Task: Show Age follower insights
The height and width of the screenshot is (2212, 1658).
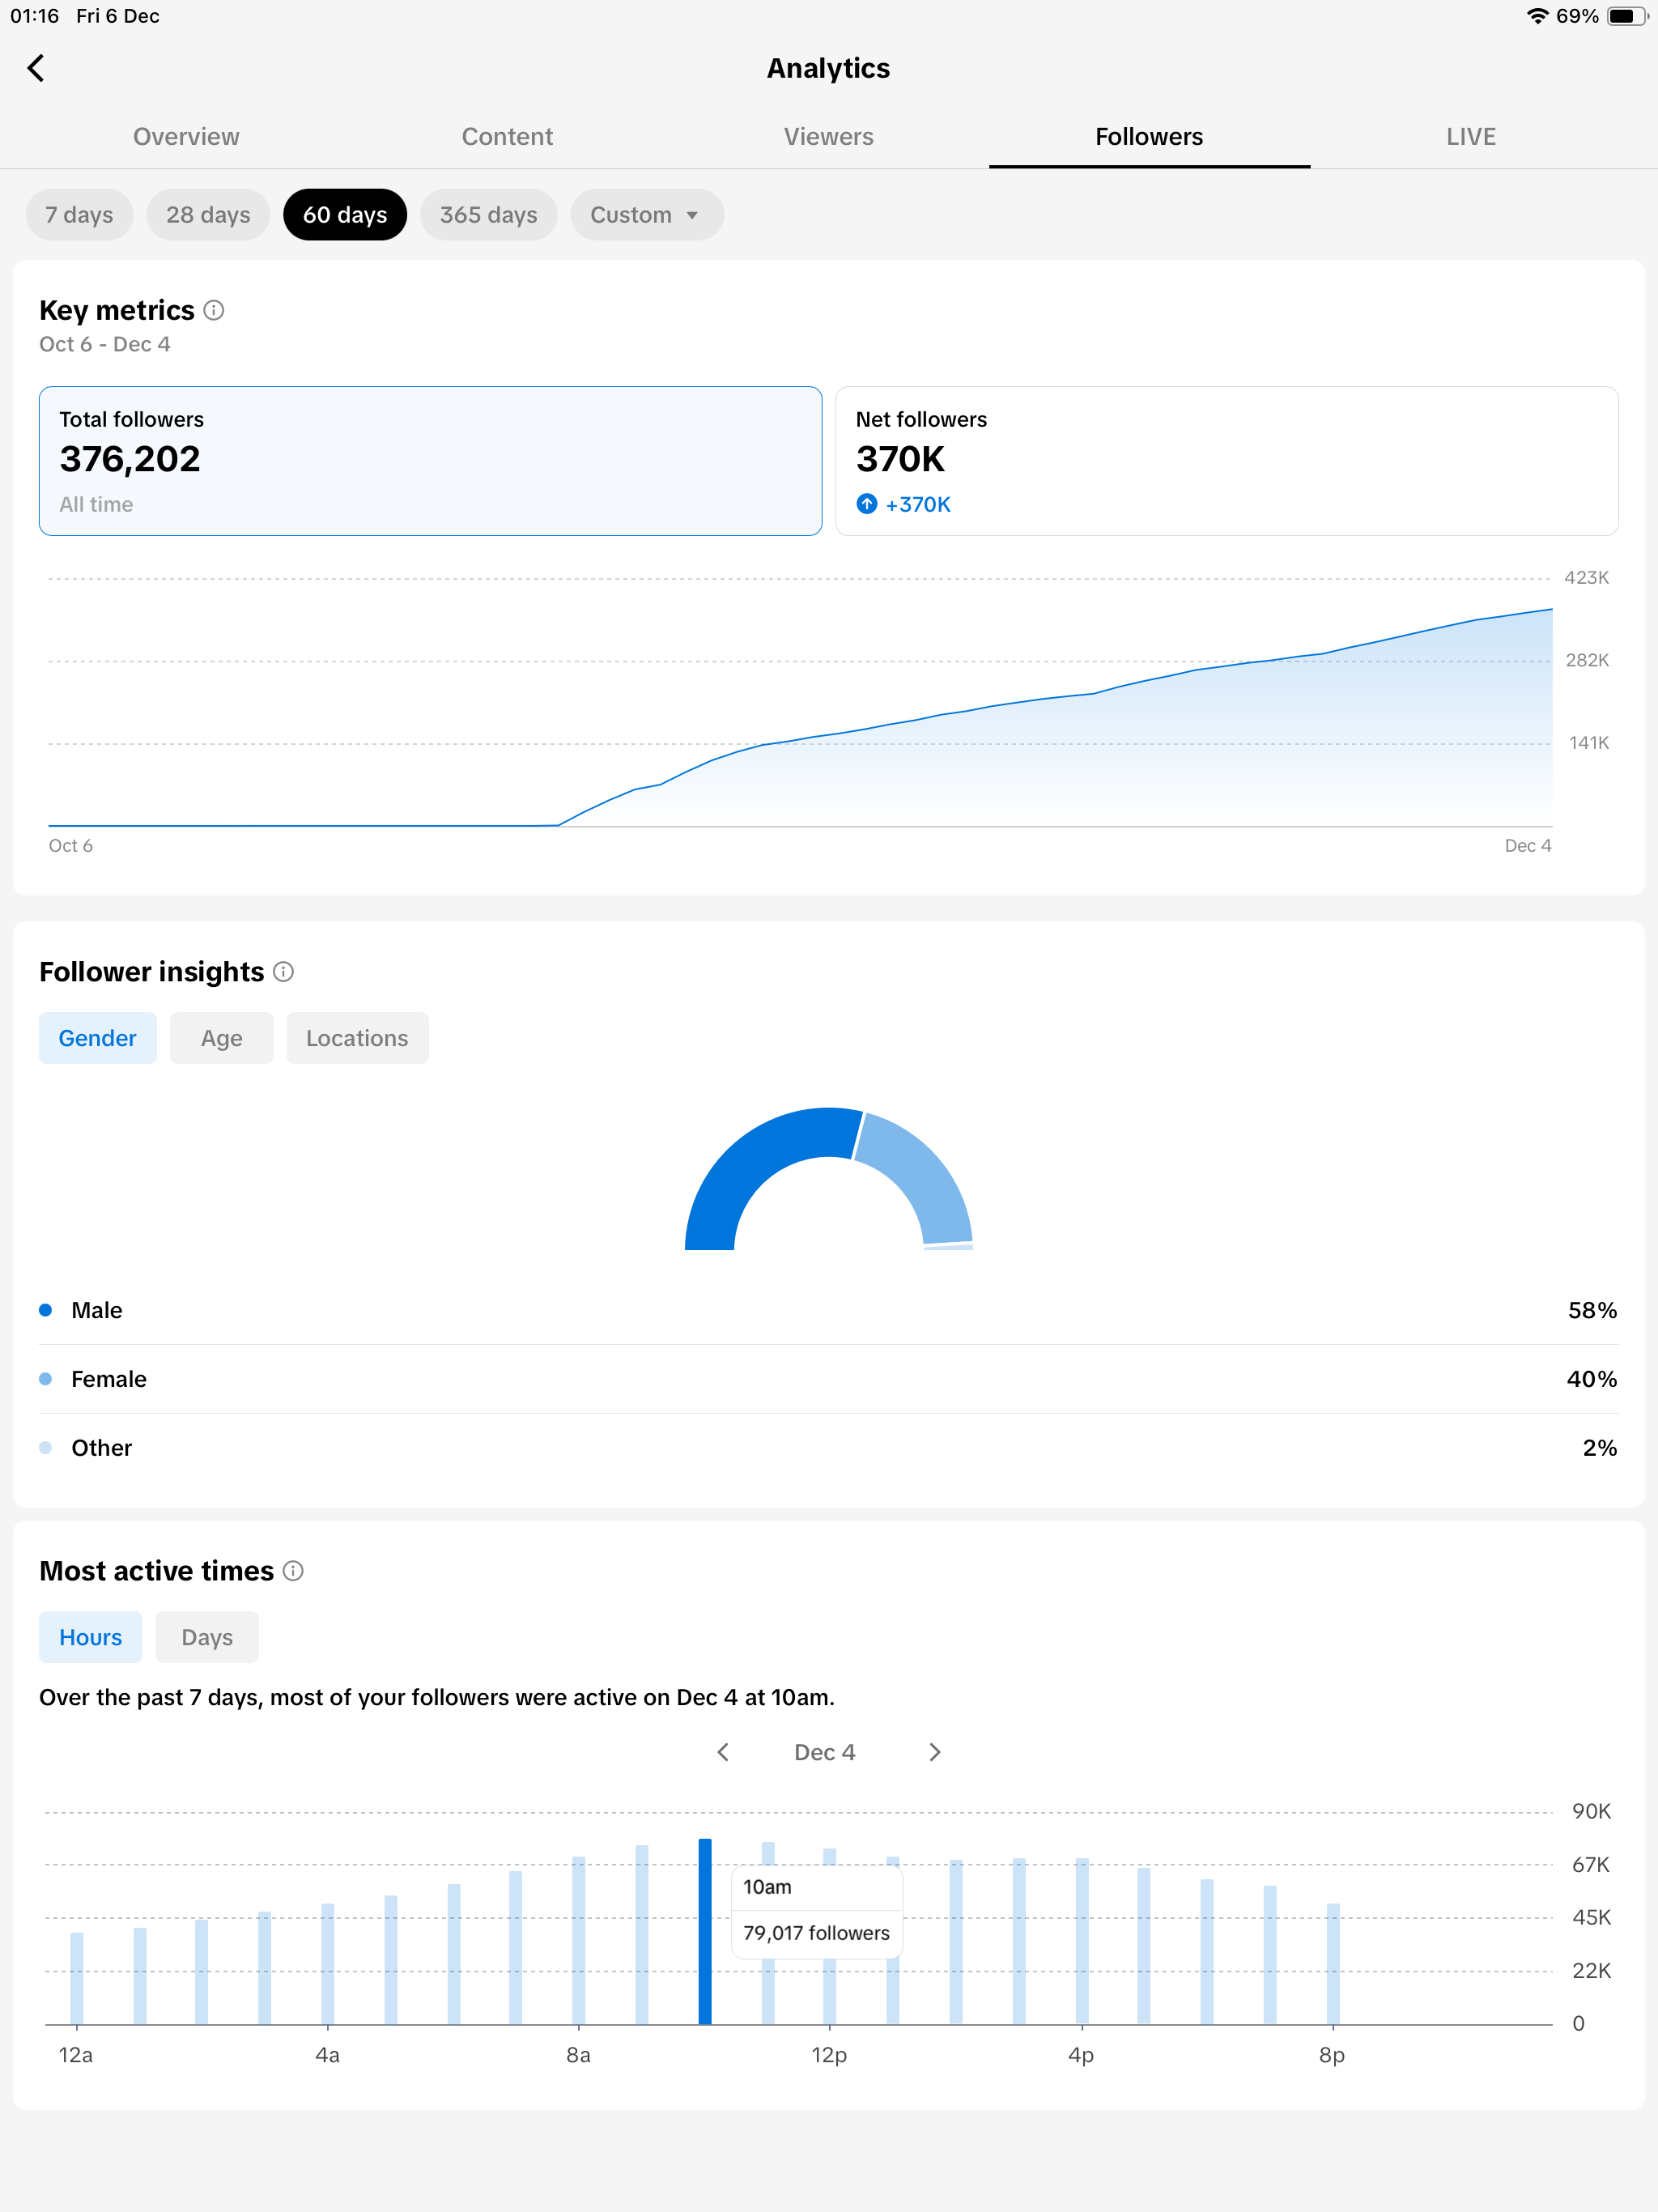Action: click(x=221, y=1038)
